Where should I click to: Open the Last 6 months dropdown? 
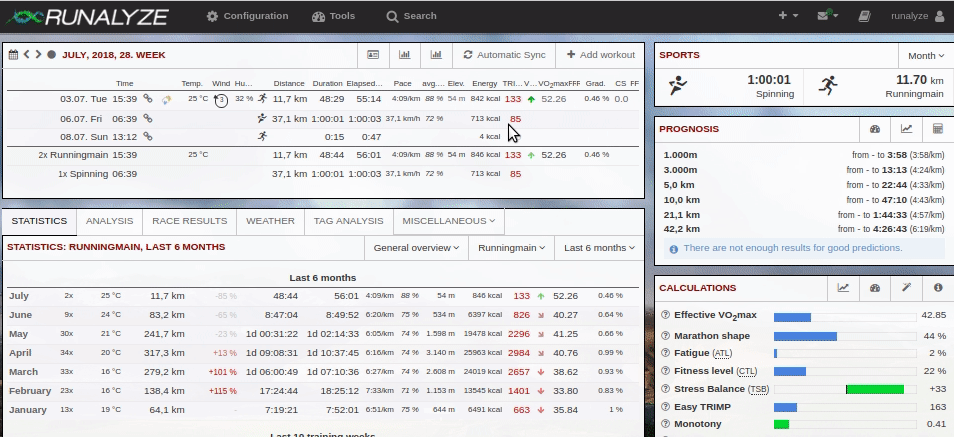[x=599, y=247]
